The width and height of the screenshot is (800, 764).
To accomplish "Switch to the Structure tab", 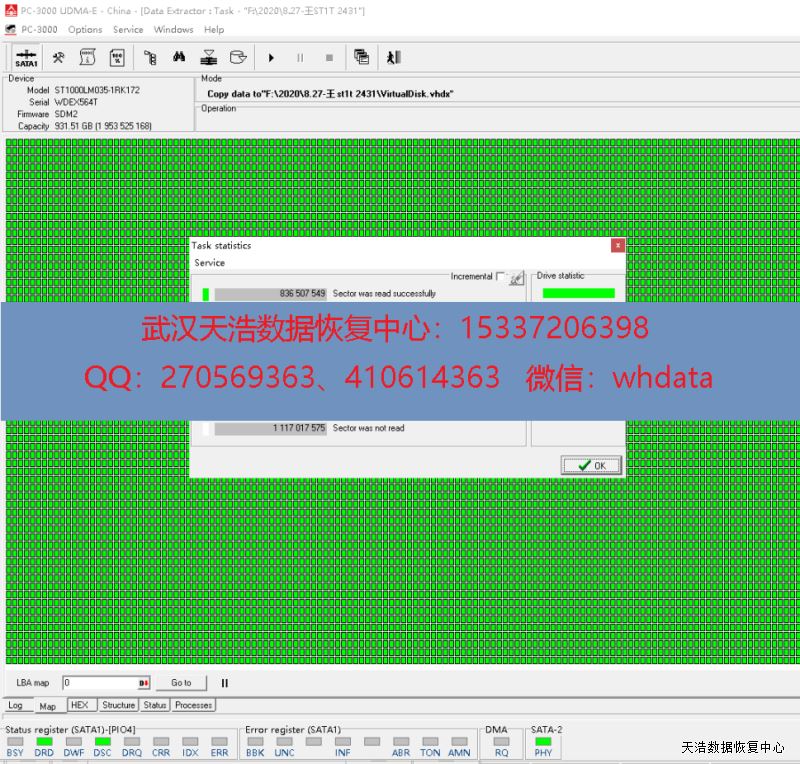I will point(118,705).
